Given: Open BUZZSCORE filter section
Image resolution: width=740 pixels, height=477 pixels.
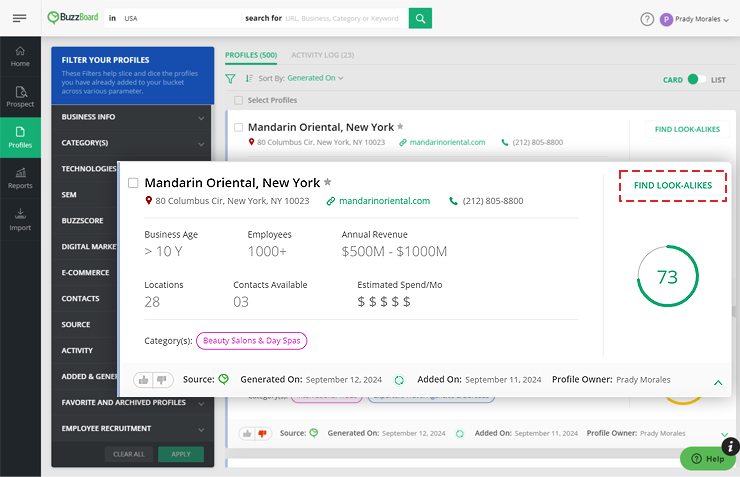Looking at the screenshot, I should [x=82, y=221].
